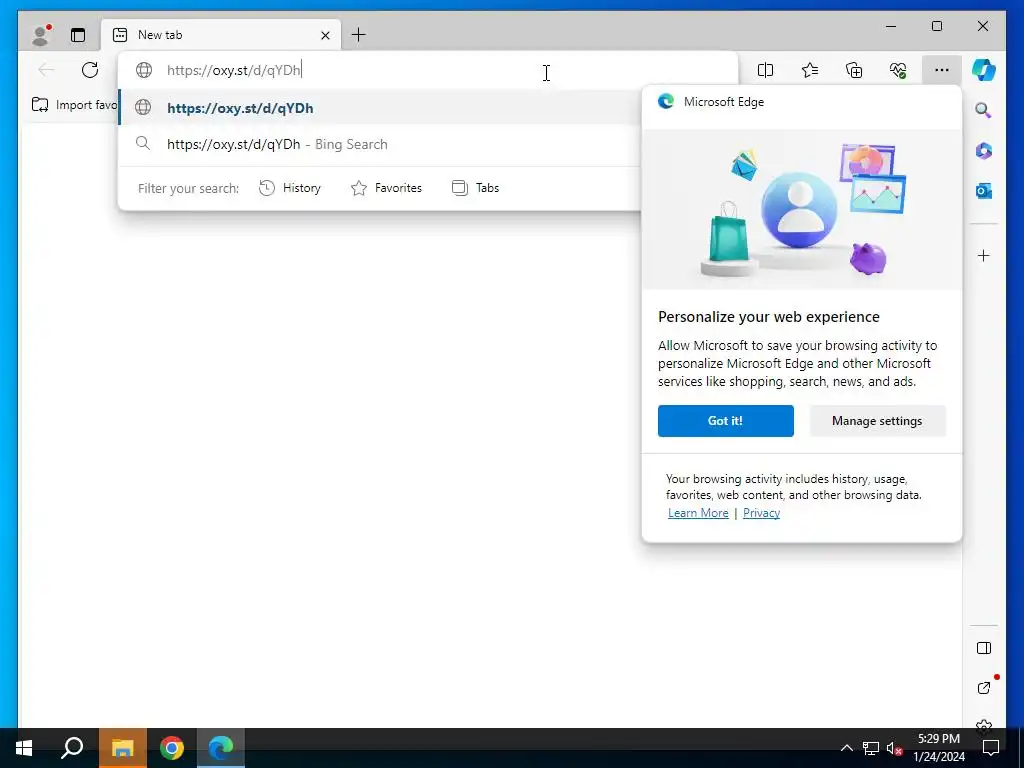Image resolution: width=1024 pixels, height=768 pixels.
Task: Filter search by History
Action: (290, 188)
